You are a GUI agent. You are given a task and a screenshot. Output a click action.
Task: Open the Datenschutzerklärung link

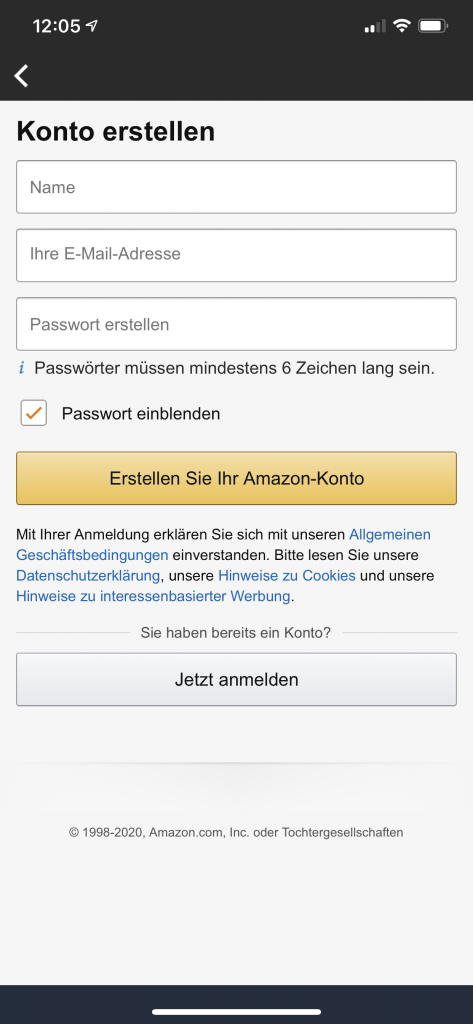pos(88,576)
